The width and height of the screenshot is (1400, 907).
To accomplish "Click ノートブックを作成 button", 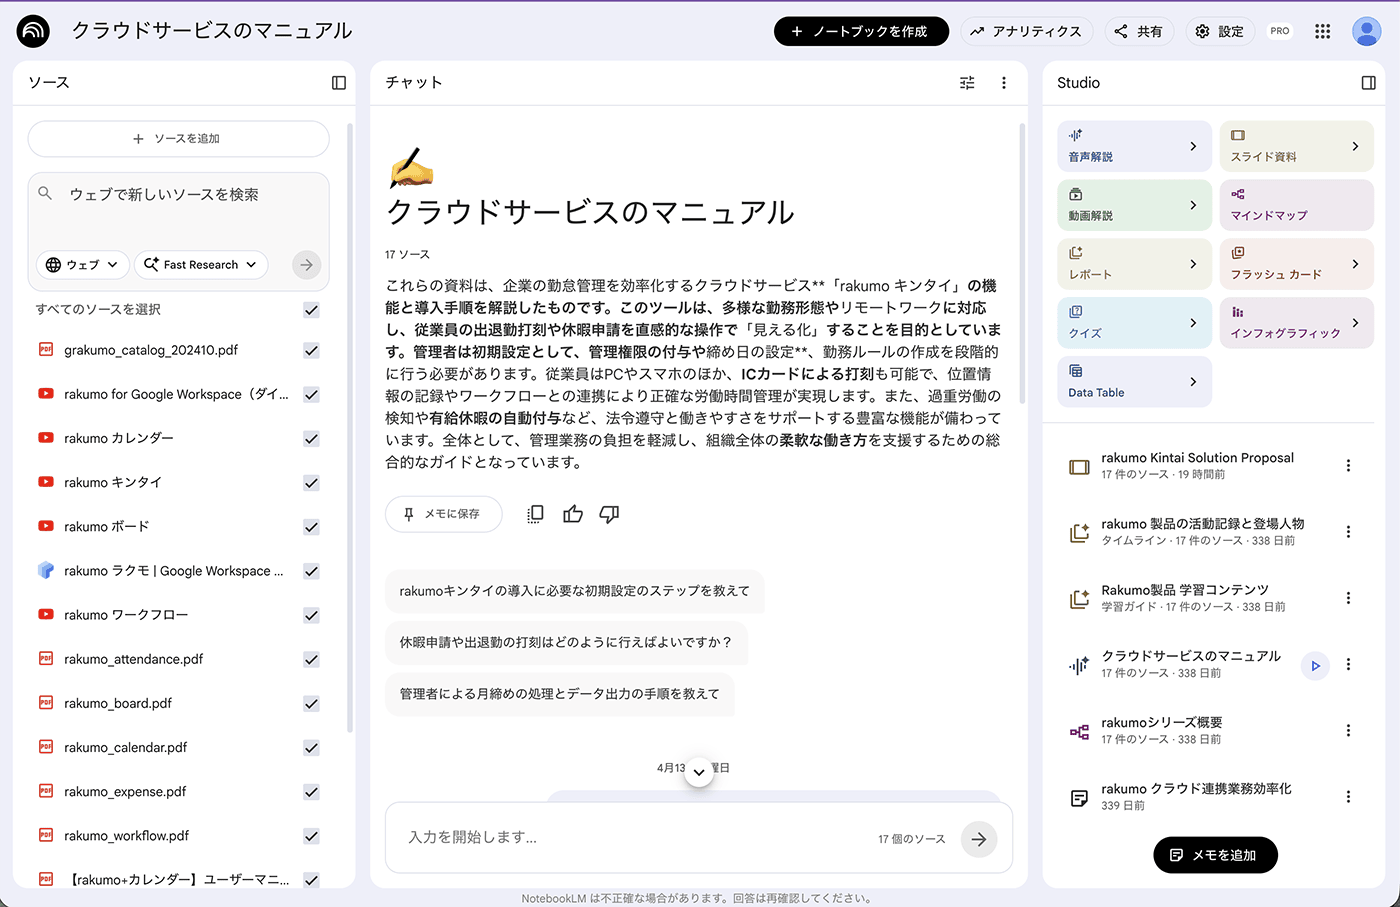I will point(861,31).
